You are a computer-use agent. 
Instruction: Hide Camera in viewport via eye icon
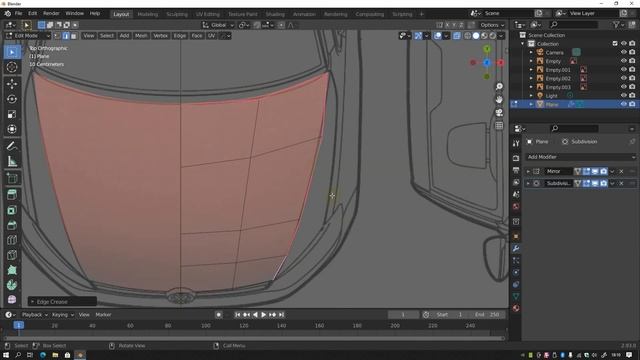click(624, 52)
